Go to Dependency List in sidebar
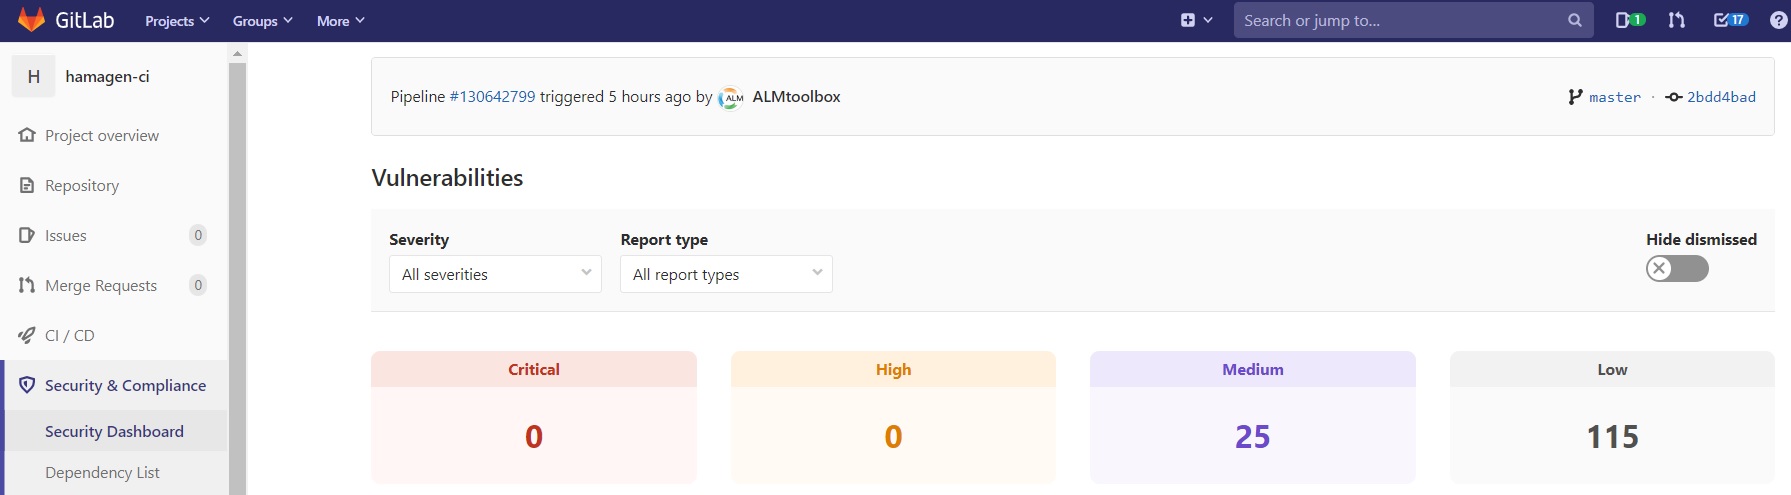 [102, 472]
